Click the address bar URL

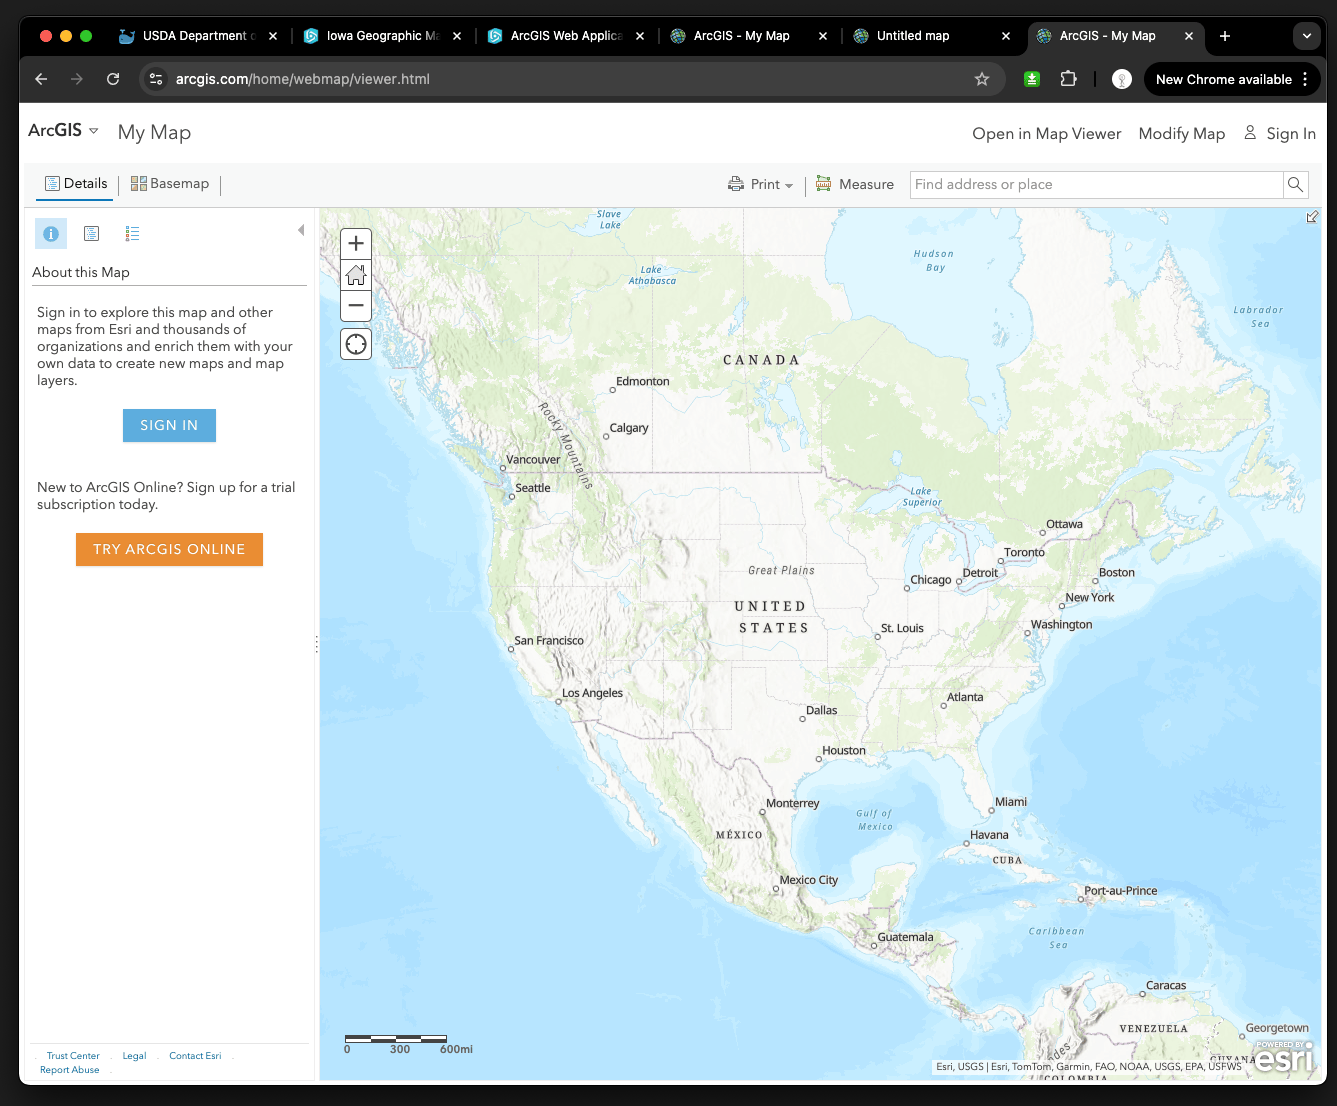[x=302, y=79]
